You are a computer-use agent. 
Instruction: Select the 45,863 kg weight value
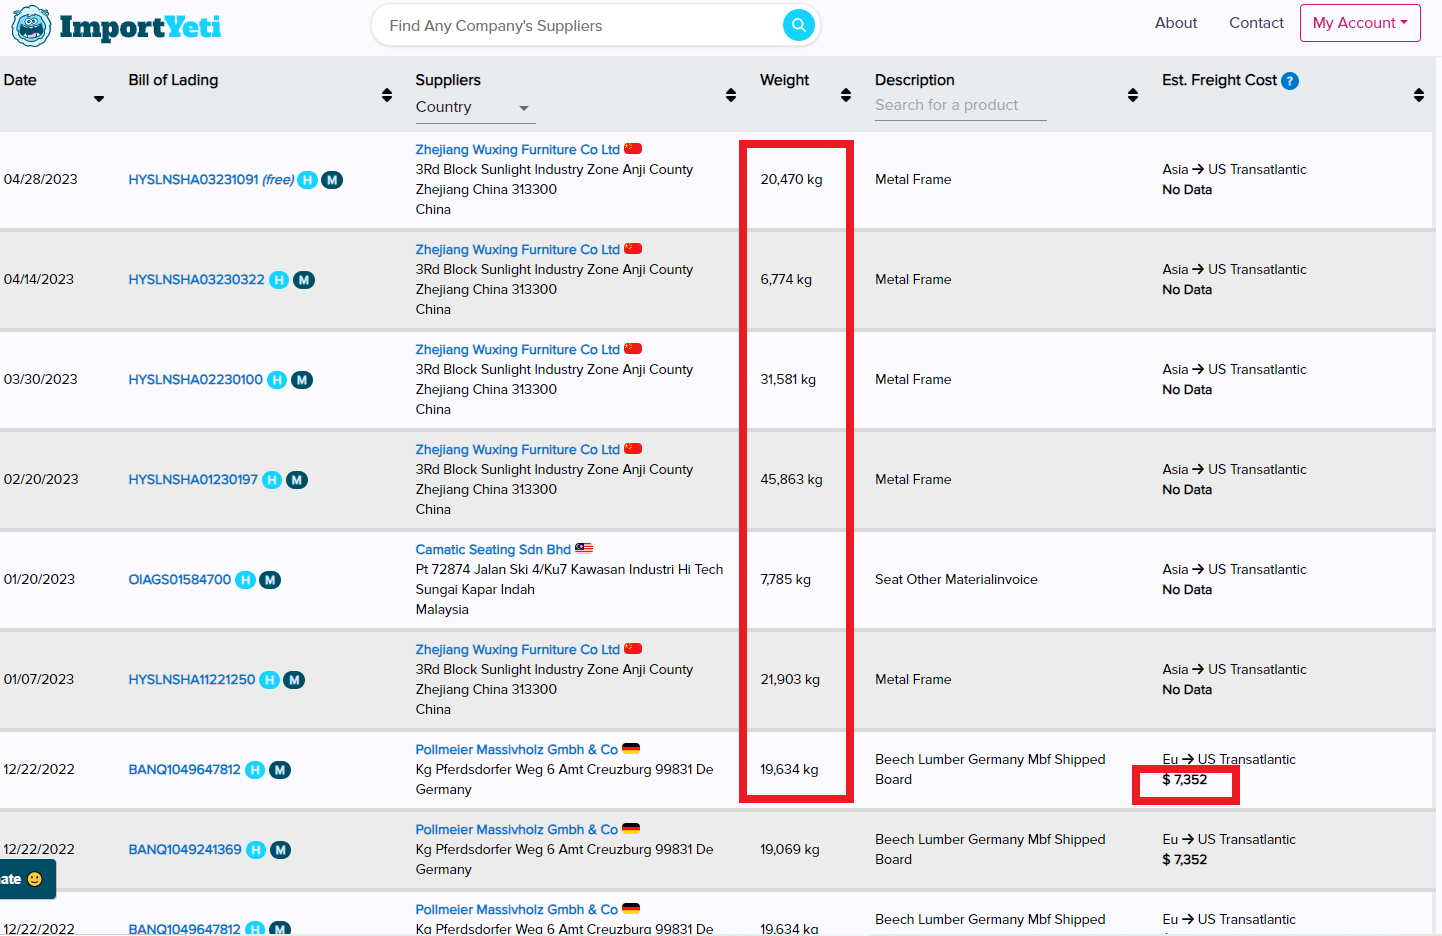coord(791,480)
